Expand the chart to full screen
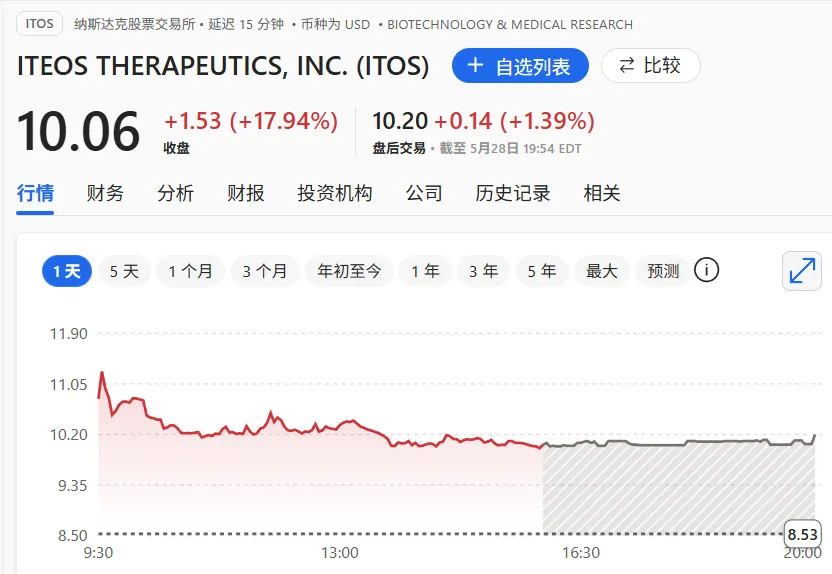This screenshot has height=574, width=832. [803, 271]
